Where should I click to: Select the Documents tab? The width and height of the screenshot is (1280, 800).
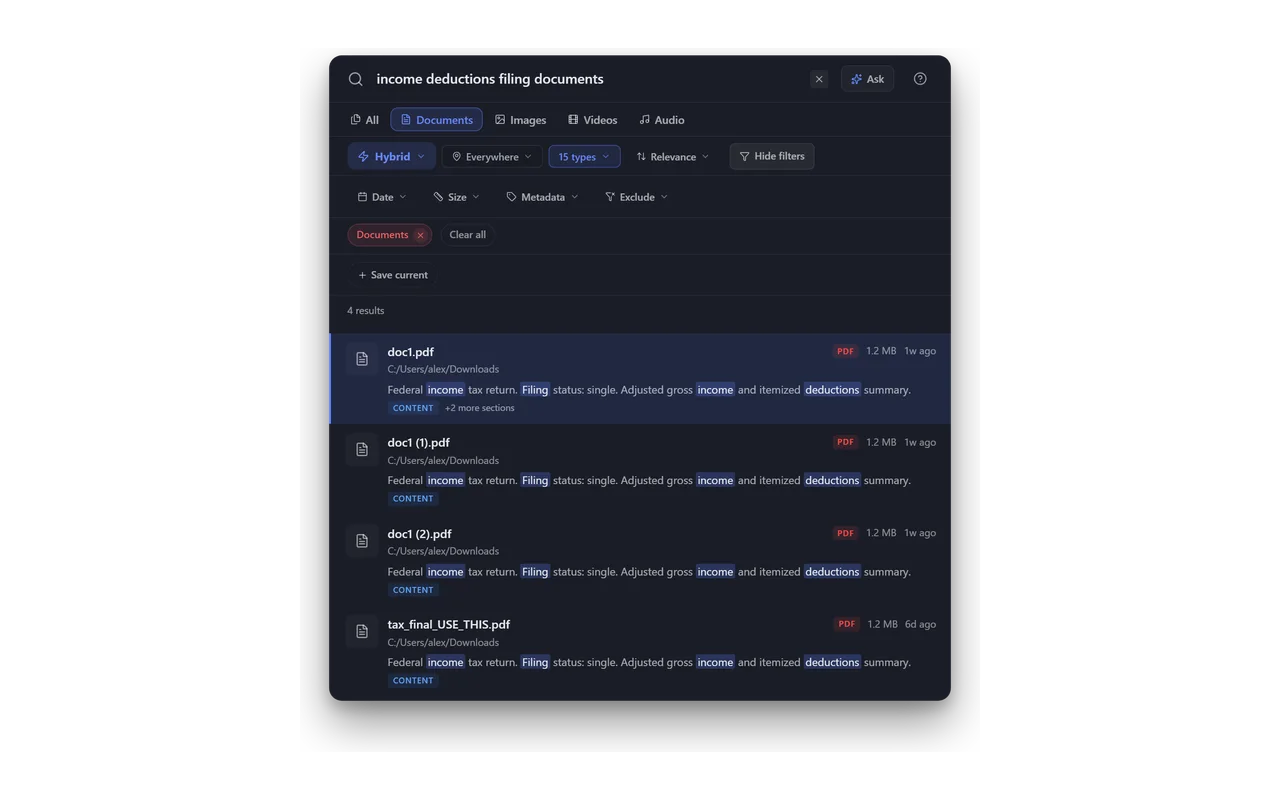pos(436,120)
